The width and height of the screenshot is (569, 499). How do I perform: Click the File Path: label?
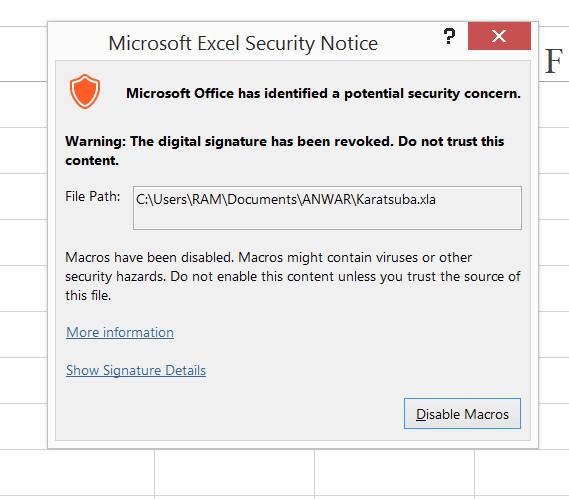click(93, 196)
